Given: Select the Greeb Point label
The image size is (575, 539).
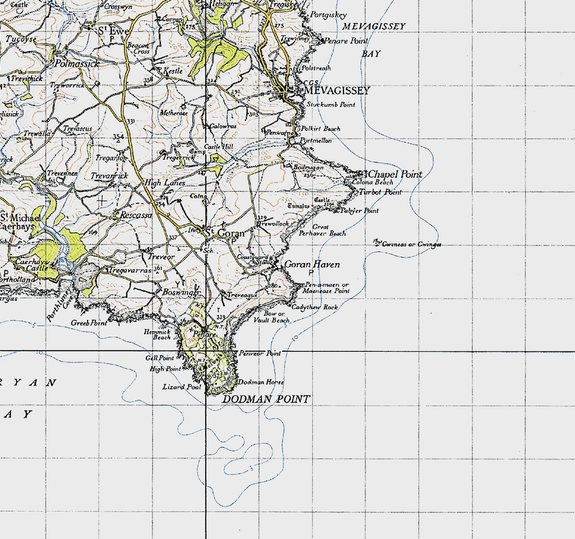Looking at the screenshot, I should (x=89, y=323).
